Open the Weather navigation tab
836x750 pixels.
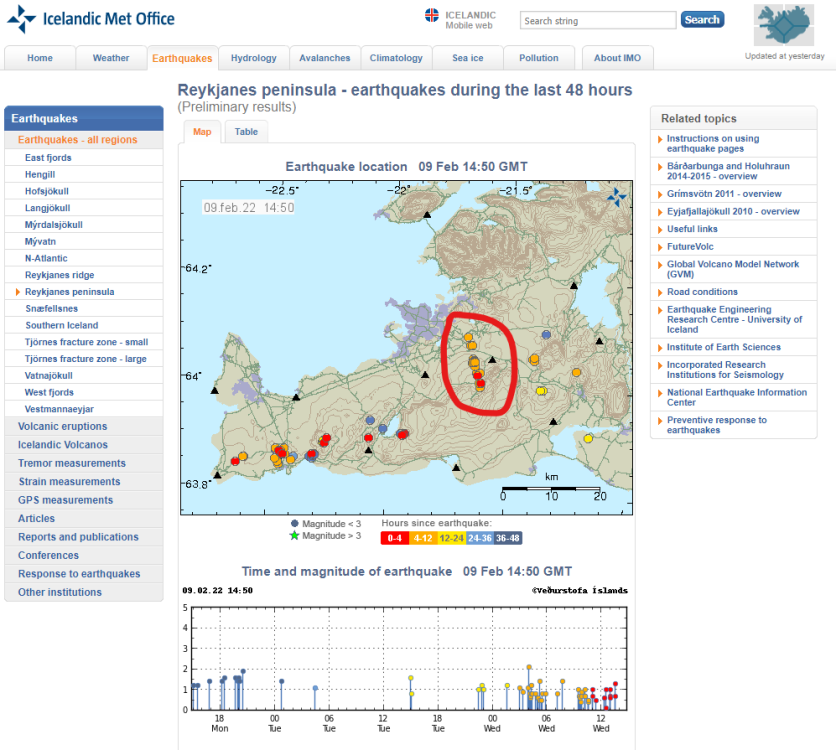tap(111, 58)
